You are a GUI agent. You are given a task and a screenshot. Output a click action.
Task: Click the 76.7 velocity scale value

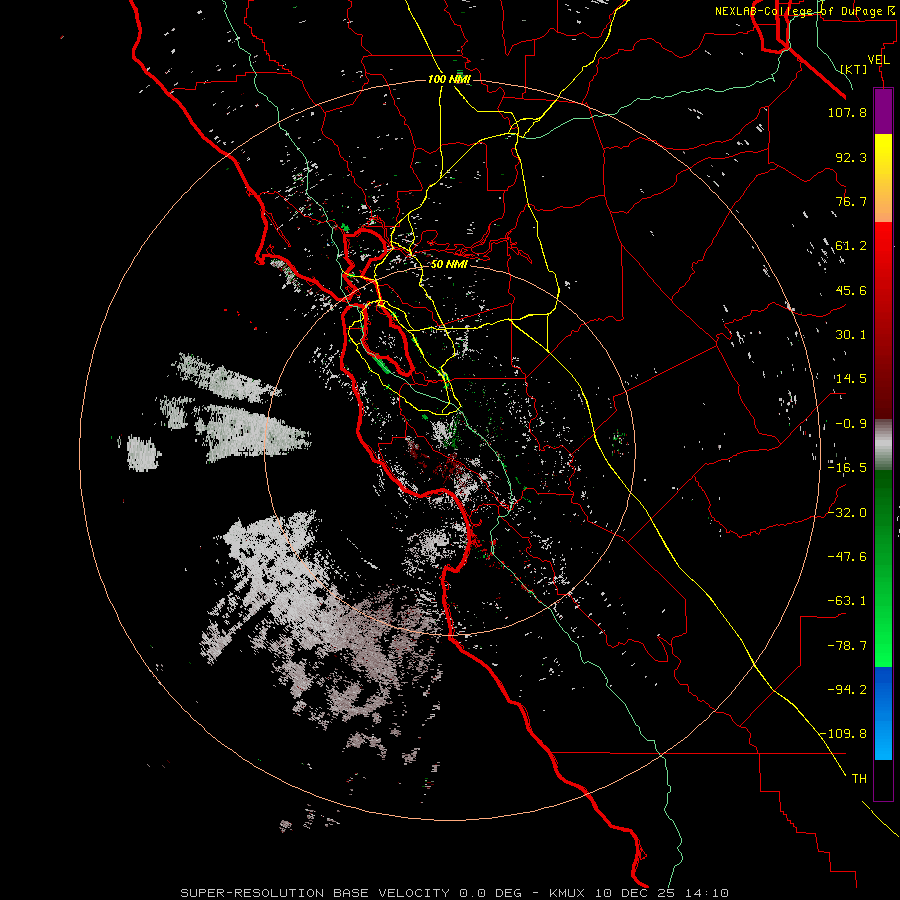point(851,201)
